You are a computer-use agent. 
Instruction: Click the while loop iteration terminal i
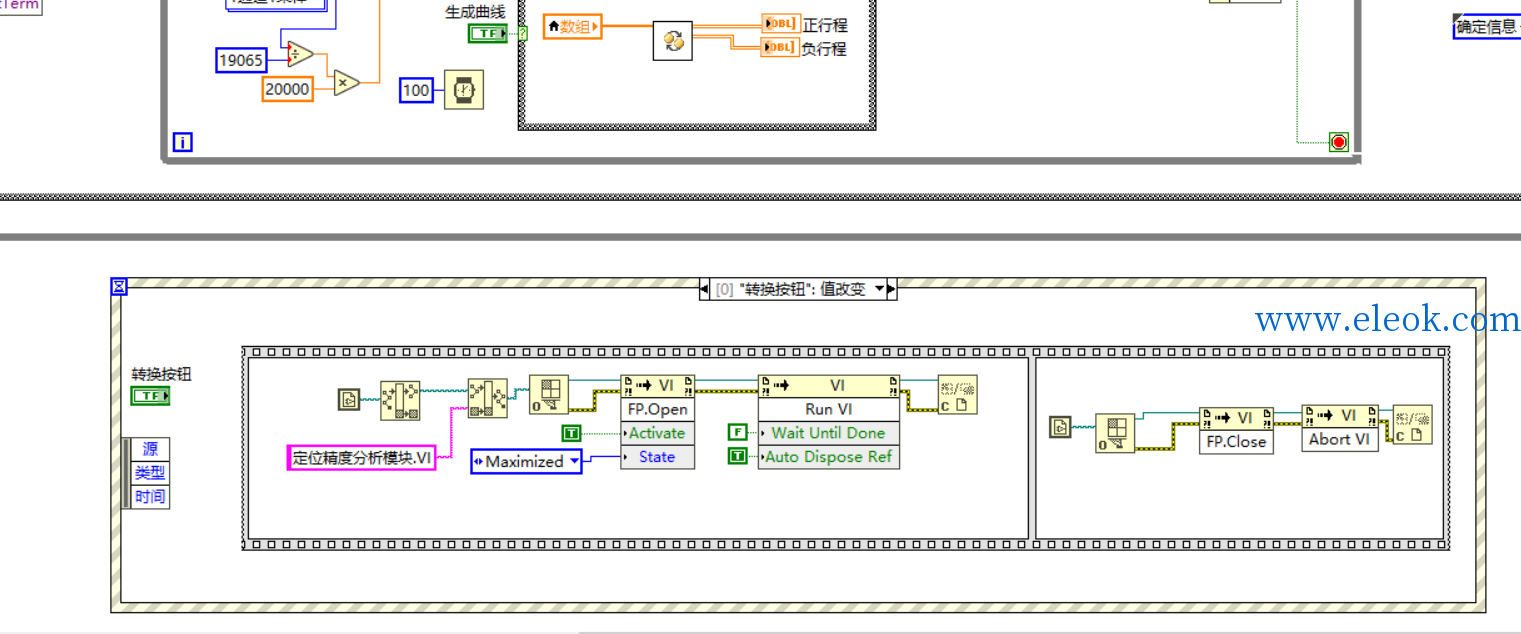[182, 142]
